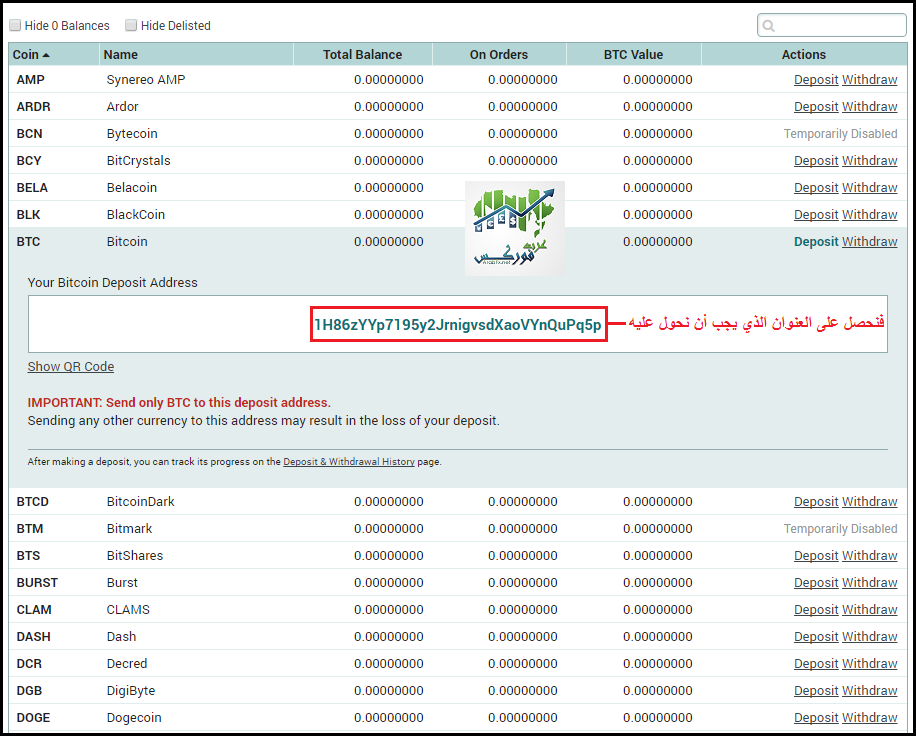Click the Dash name cell

tap(121, 636)
